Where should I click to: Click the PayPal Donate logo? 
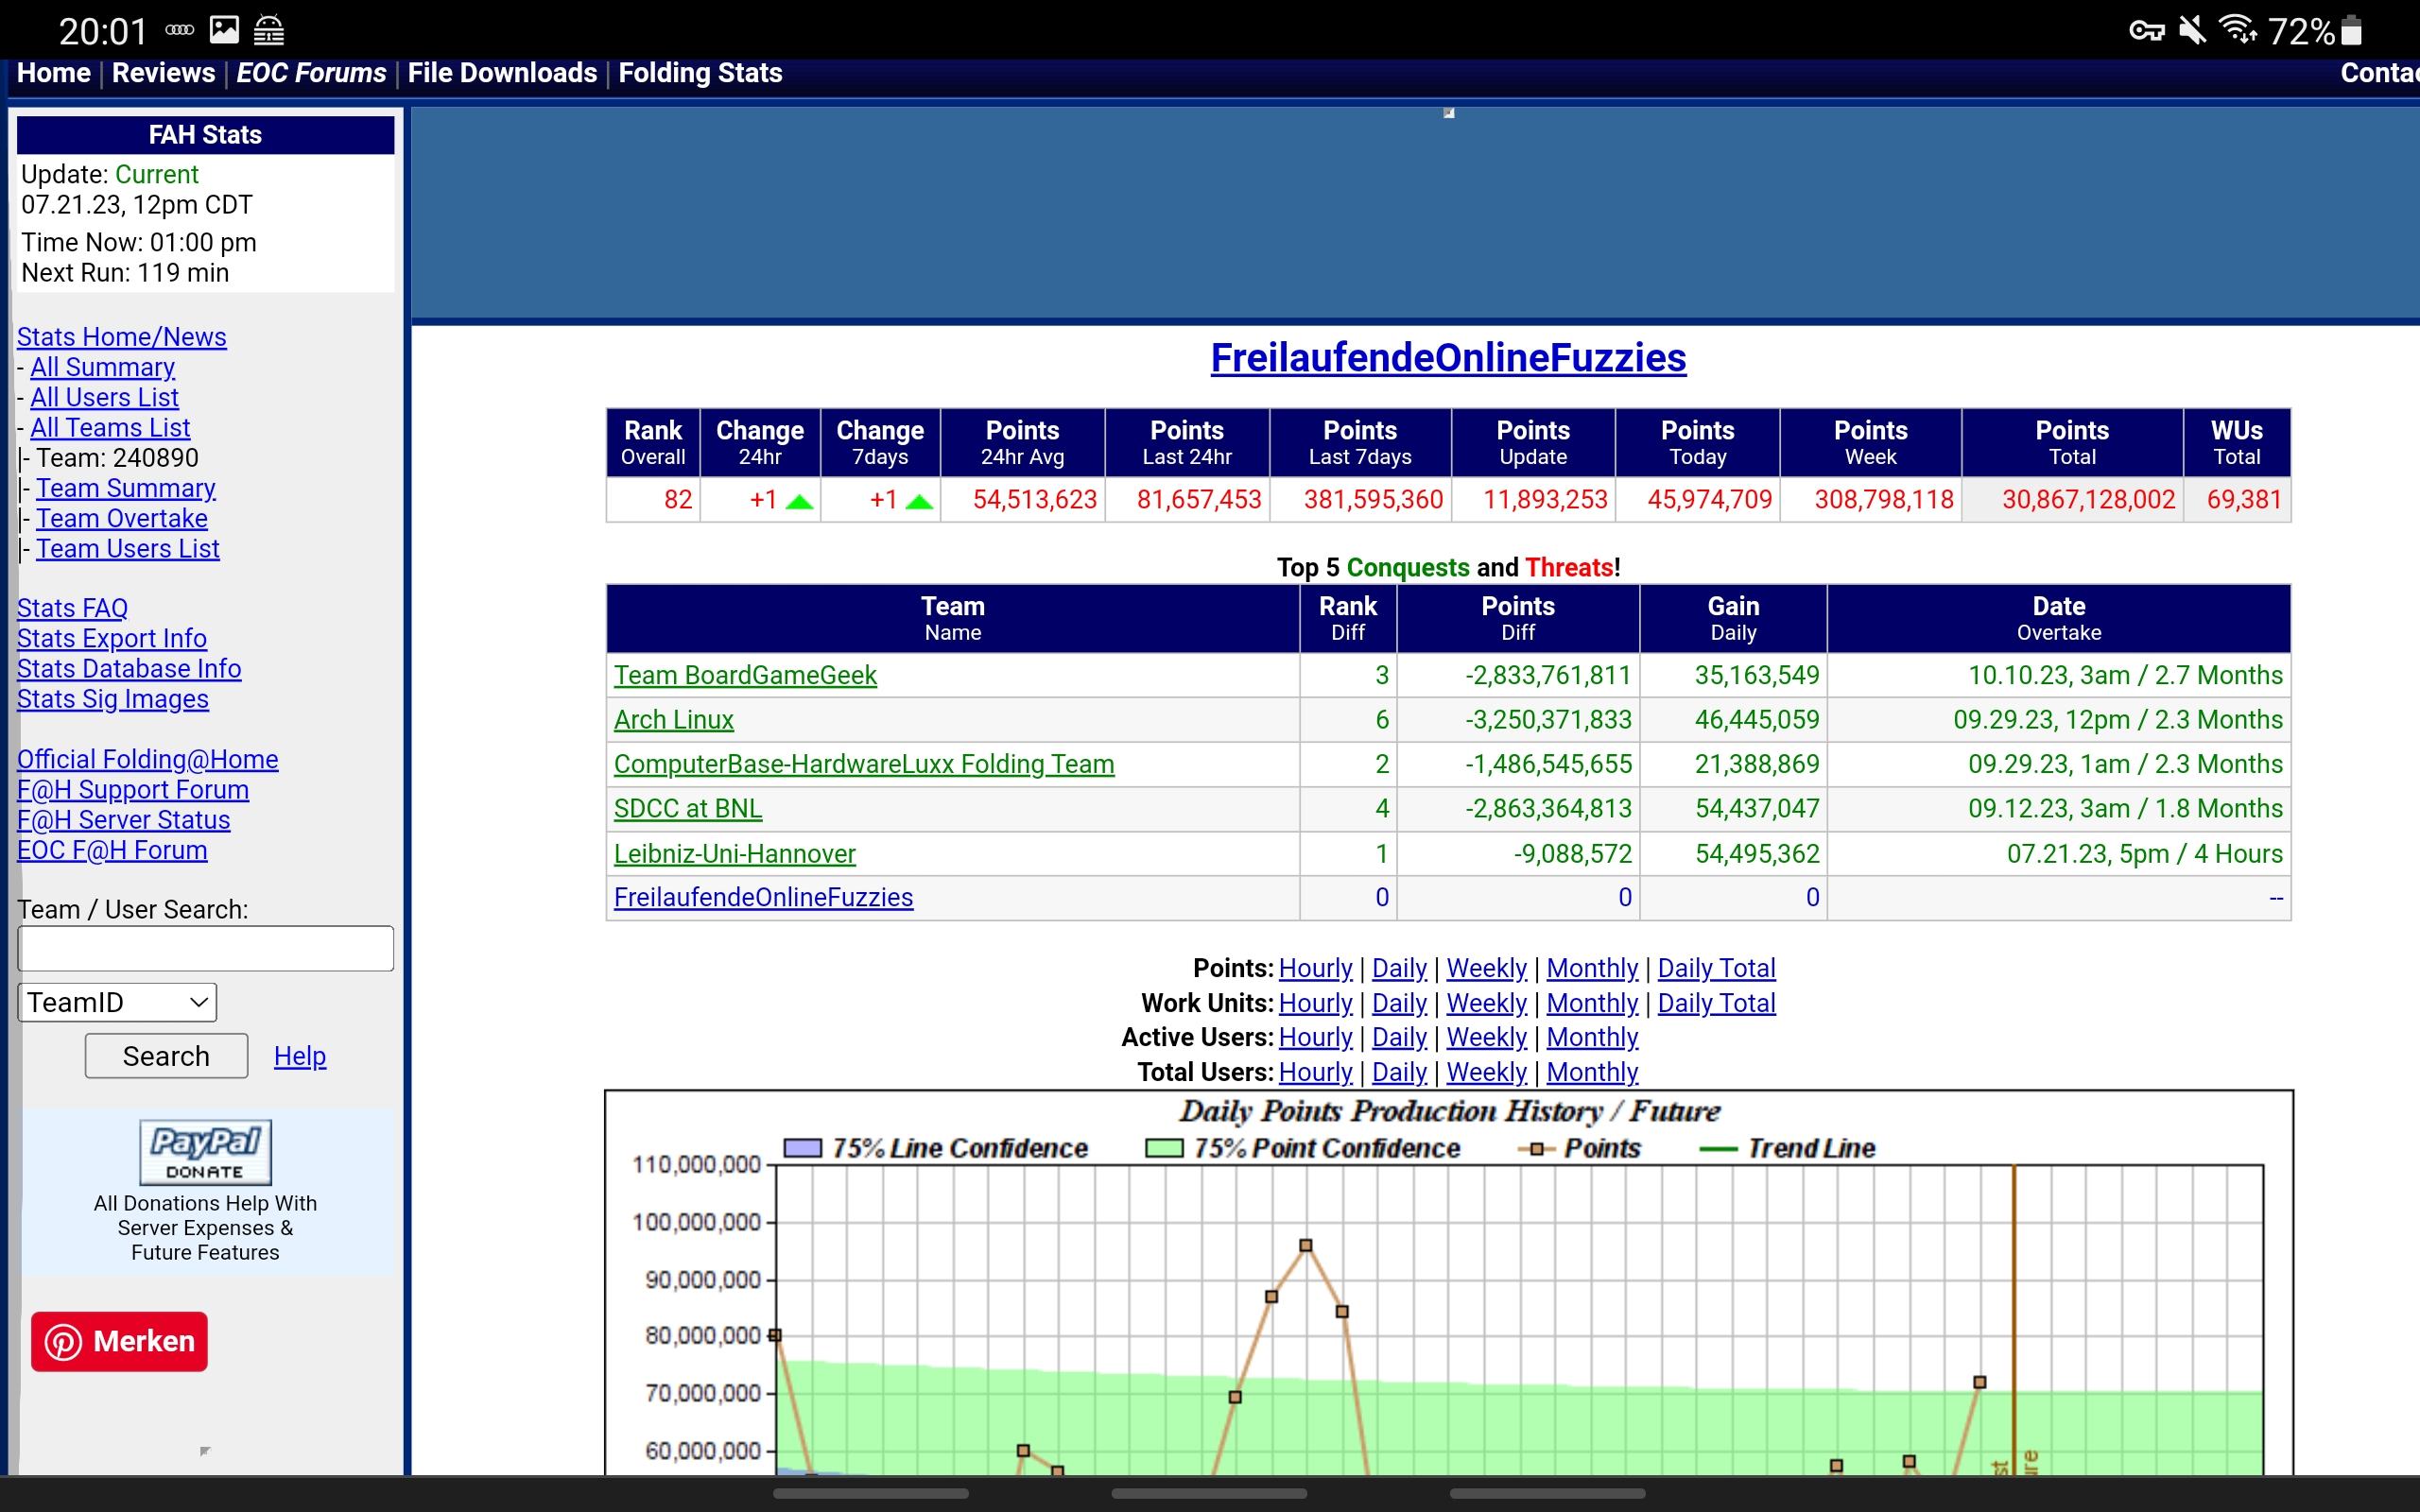click(x=205, y=1152)
